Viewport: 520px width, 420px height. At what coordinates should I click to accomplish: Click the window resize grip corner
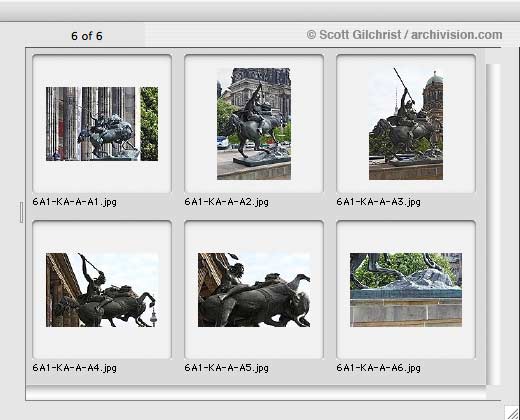tap(512, 413)
